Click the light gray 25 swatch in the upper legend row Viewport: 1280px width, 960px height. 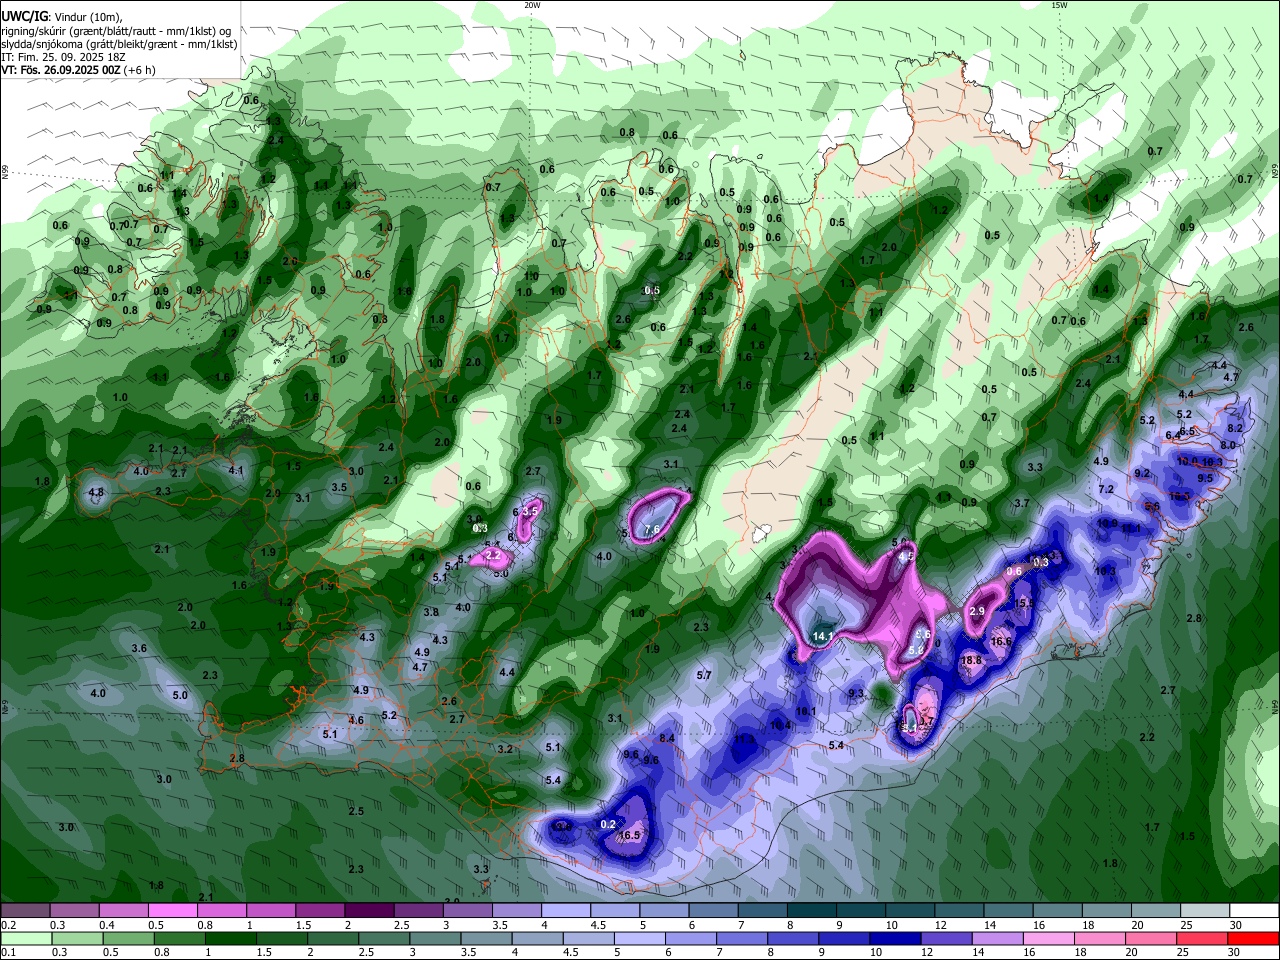[1206, 910]
